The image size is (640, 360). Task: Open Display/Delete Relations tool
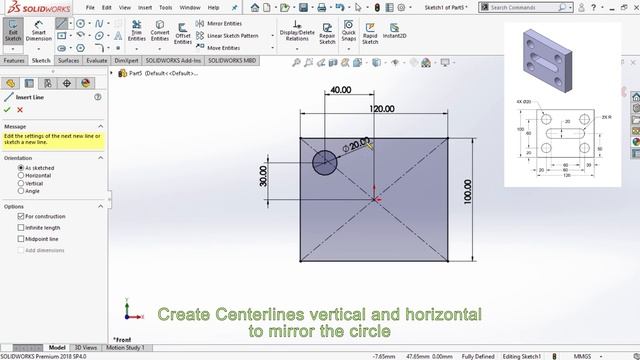coord(297,31)
